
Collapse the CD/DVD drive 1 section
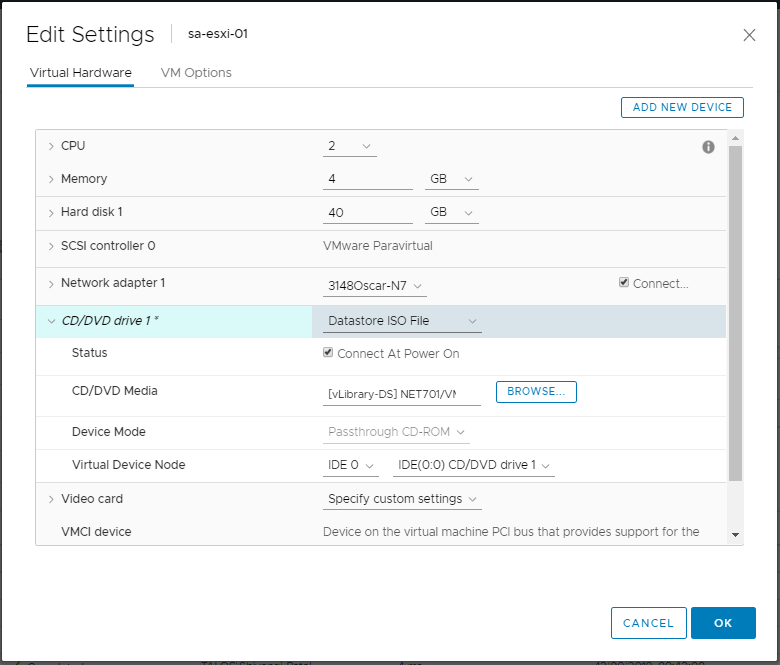(51, 321)
